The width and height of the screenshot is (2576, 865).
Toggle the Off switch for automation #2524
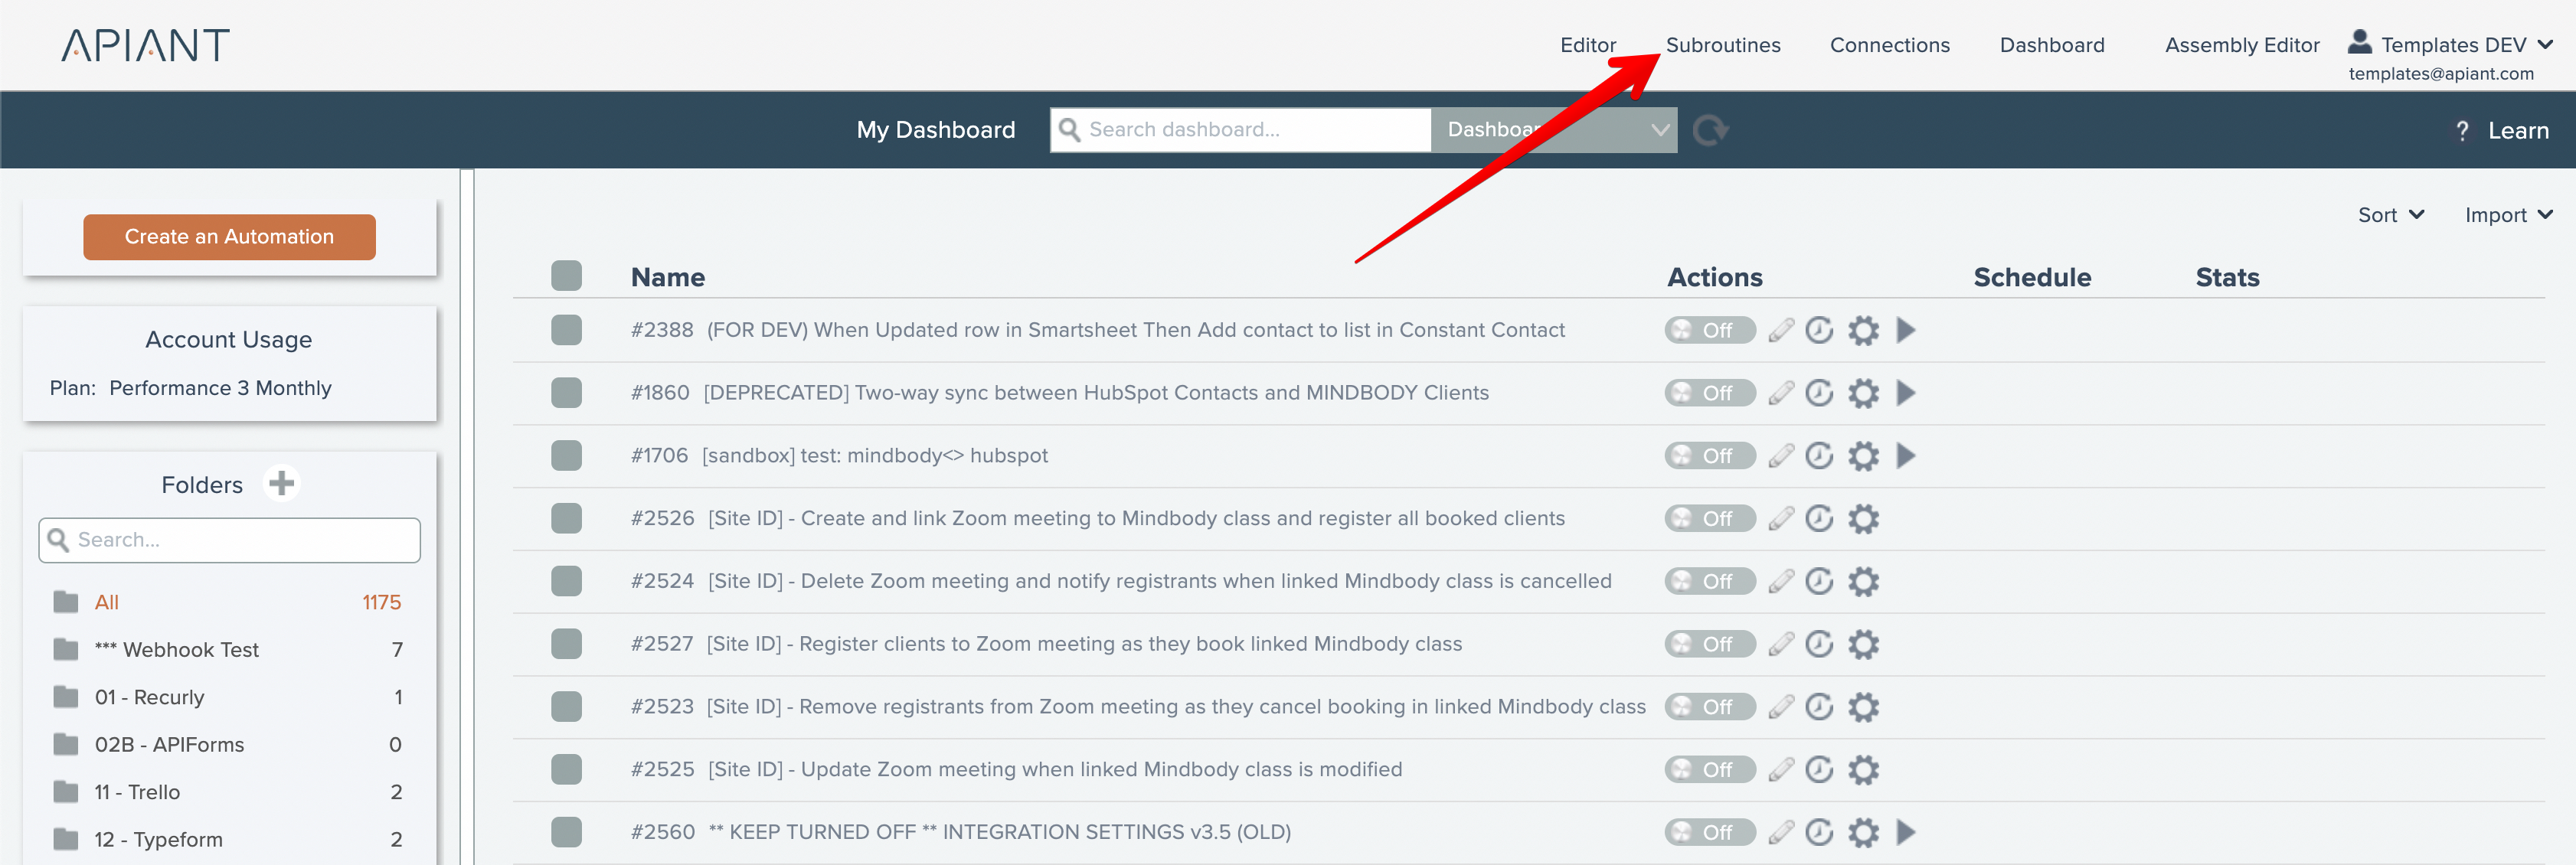[1709, 582]
